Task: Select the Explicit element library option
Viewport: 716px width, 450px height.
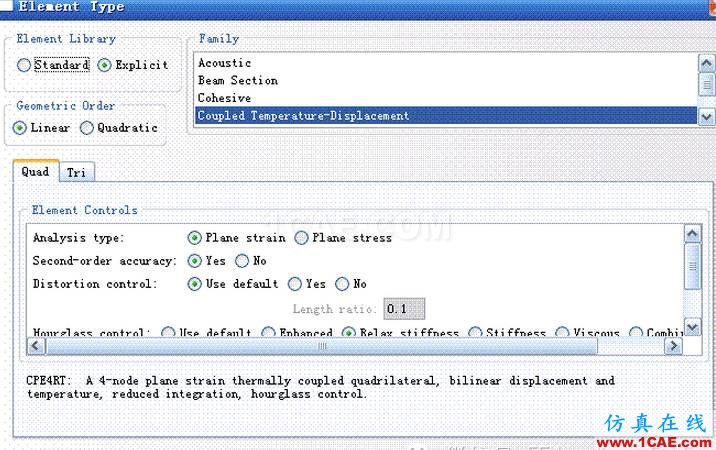Action: [104, 65]
